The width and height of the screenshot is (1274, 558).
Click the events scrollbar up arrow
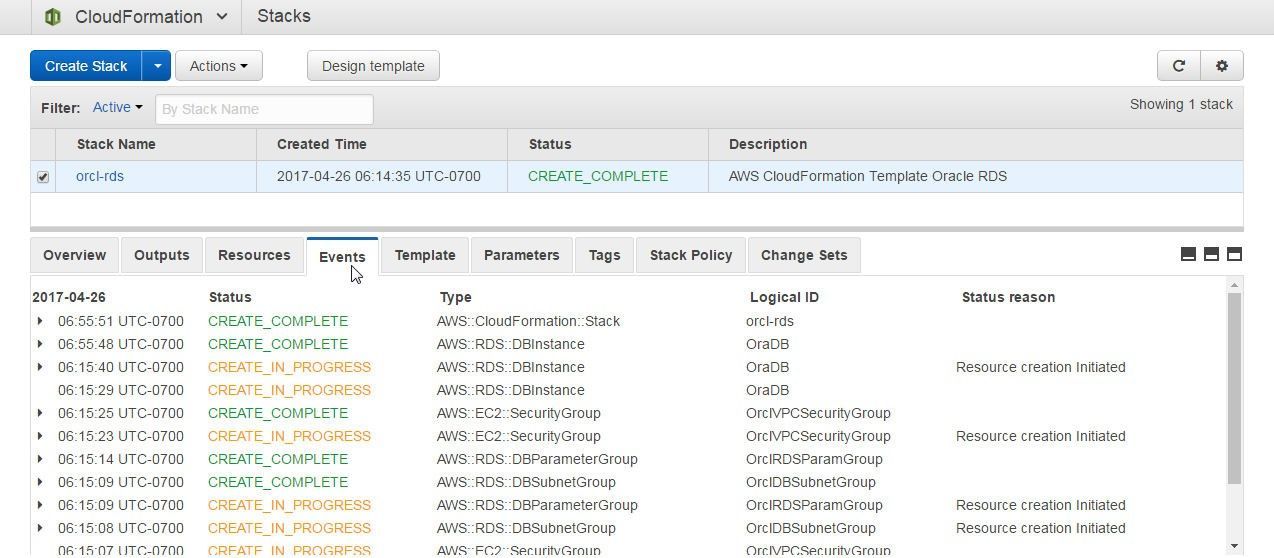[1234, 285]
